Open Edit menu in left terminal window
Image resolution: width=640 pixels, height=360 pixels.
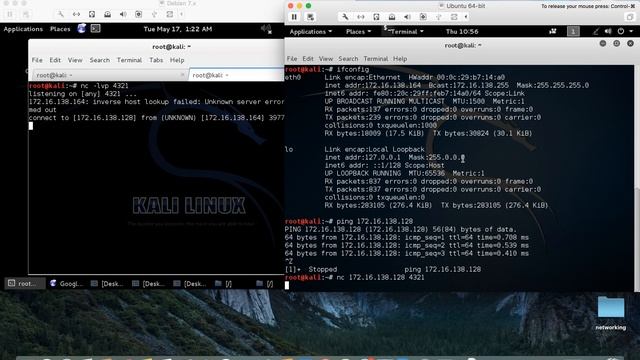click(55, 60)
